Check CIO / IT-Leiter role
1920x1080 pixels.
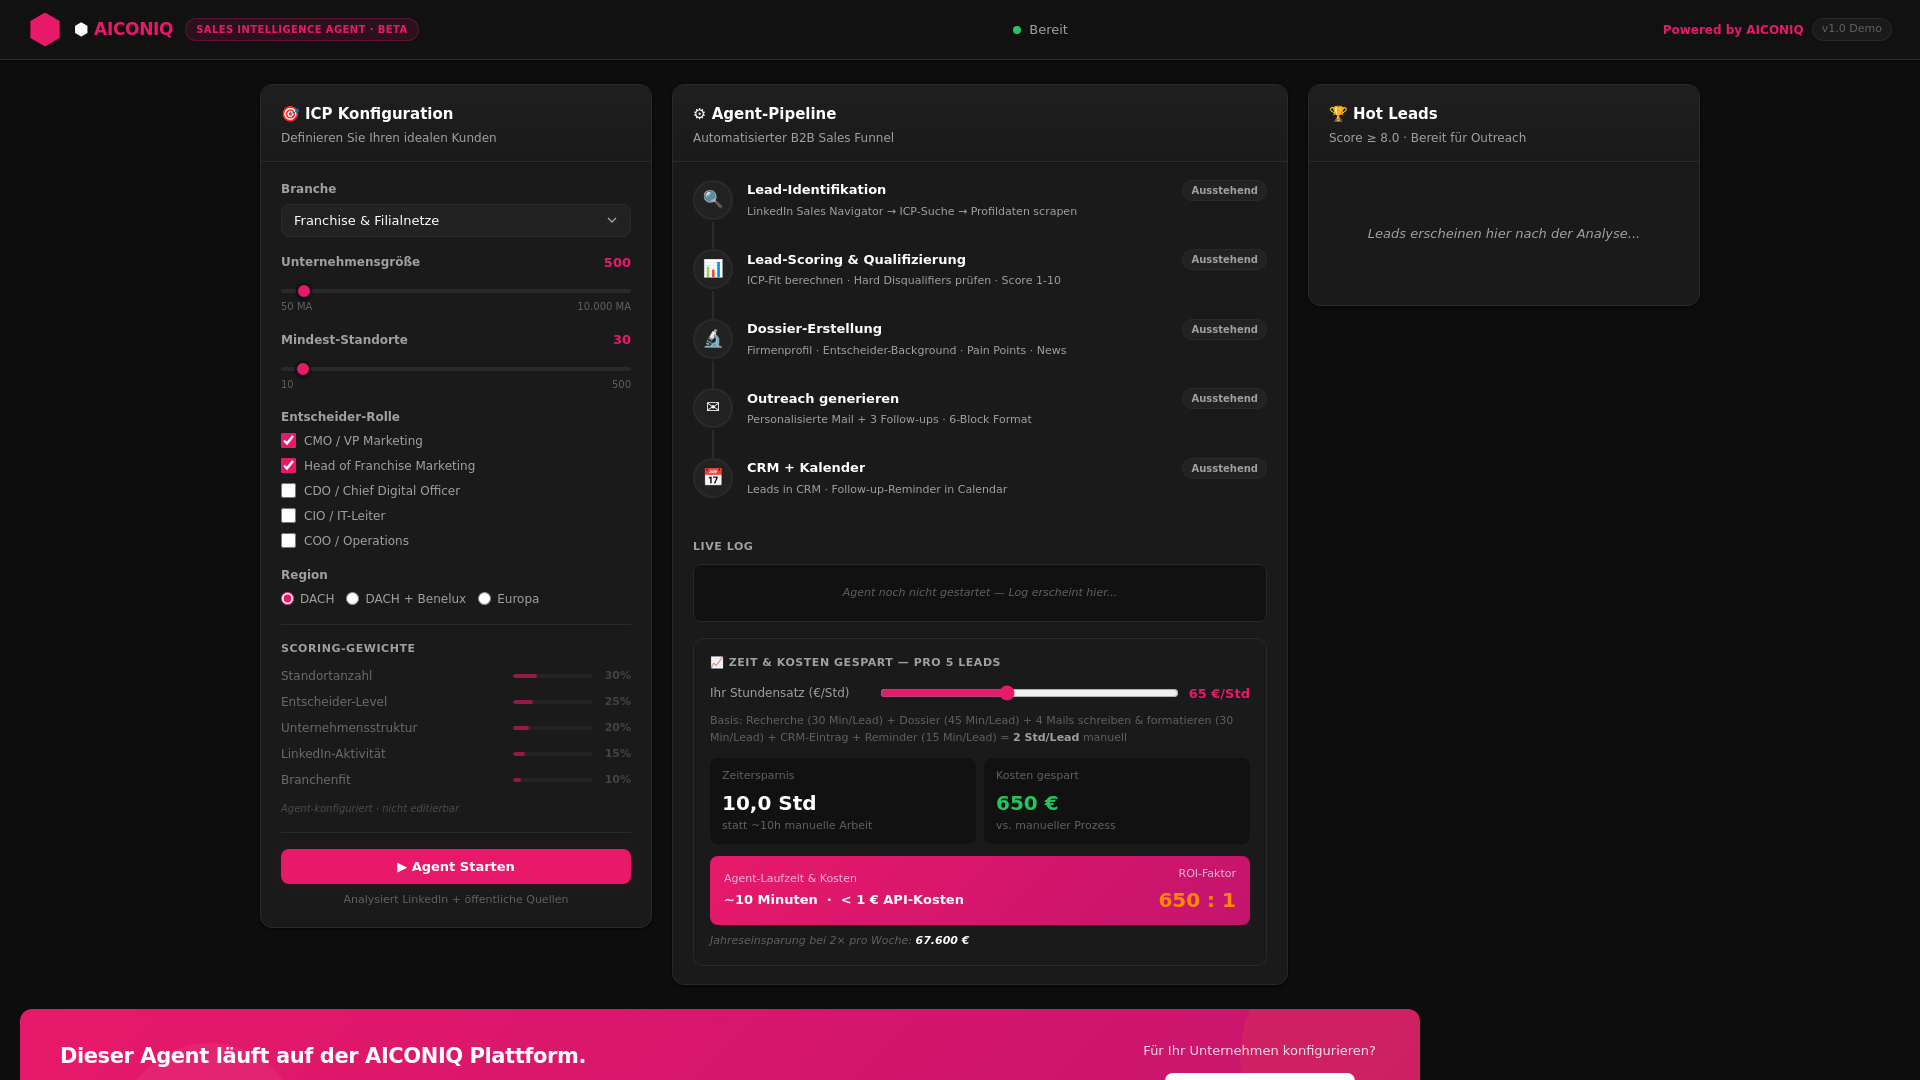pyautogui.click(x=289, y=516)
